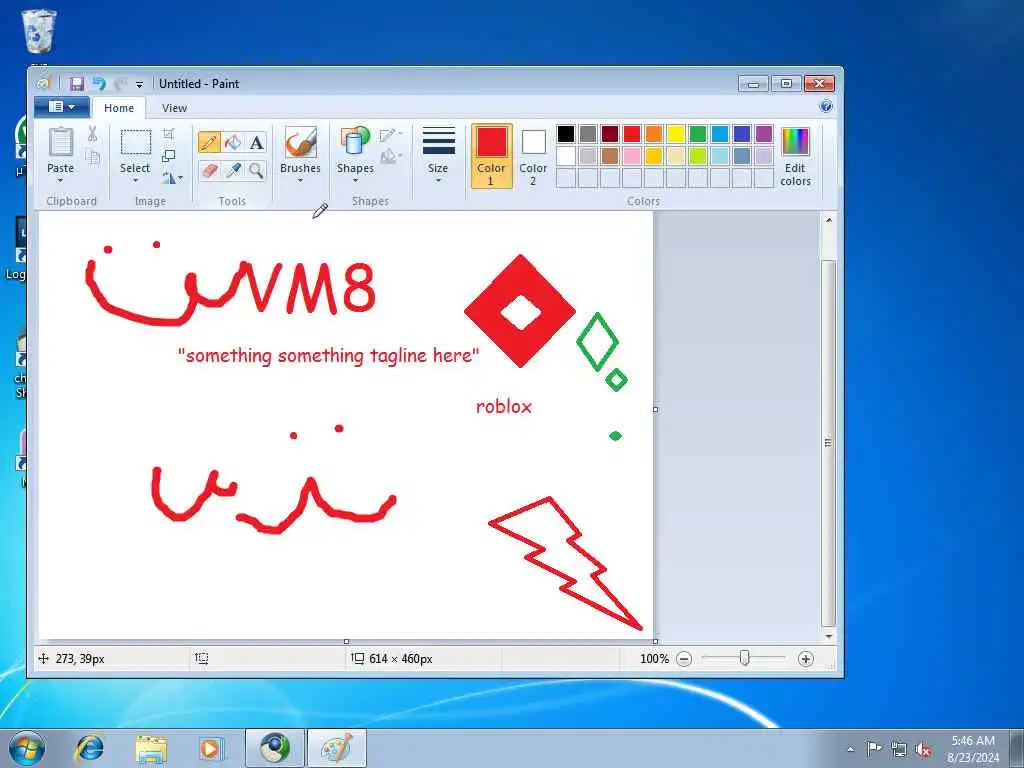This screenshot has height=768, width=1024.
Task: Click the vertical scrollbar down arrow
Action: [828, 636]
